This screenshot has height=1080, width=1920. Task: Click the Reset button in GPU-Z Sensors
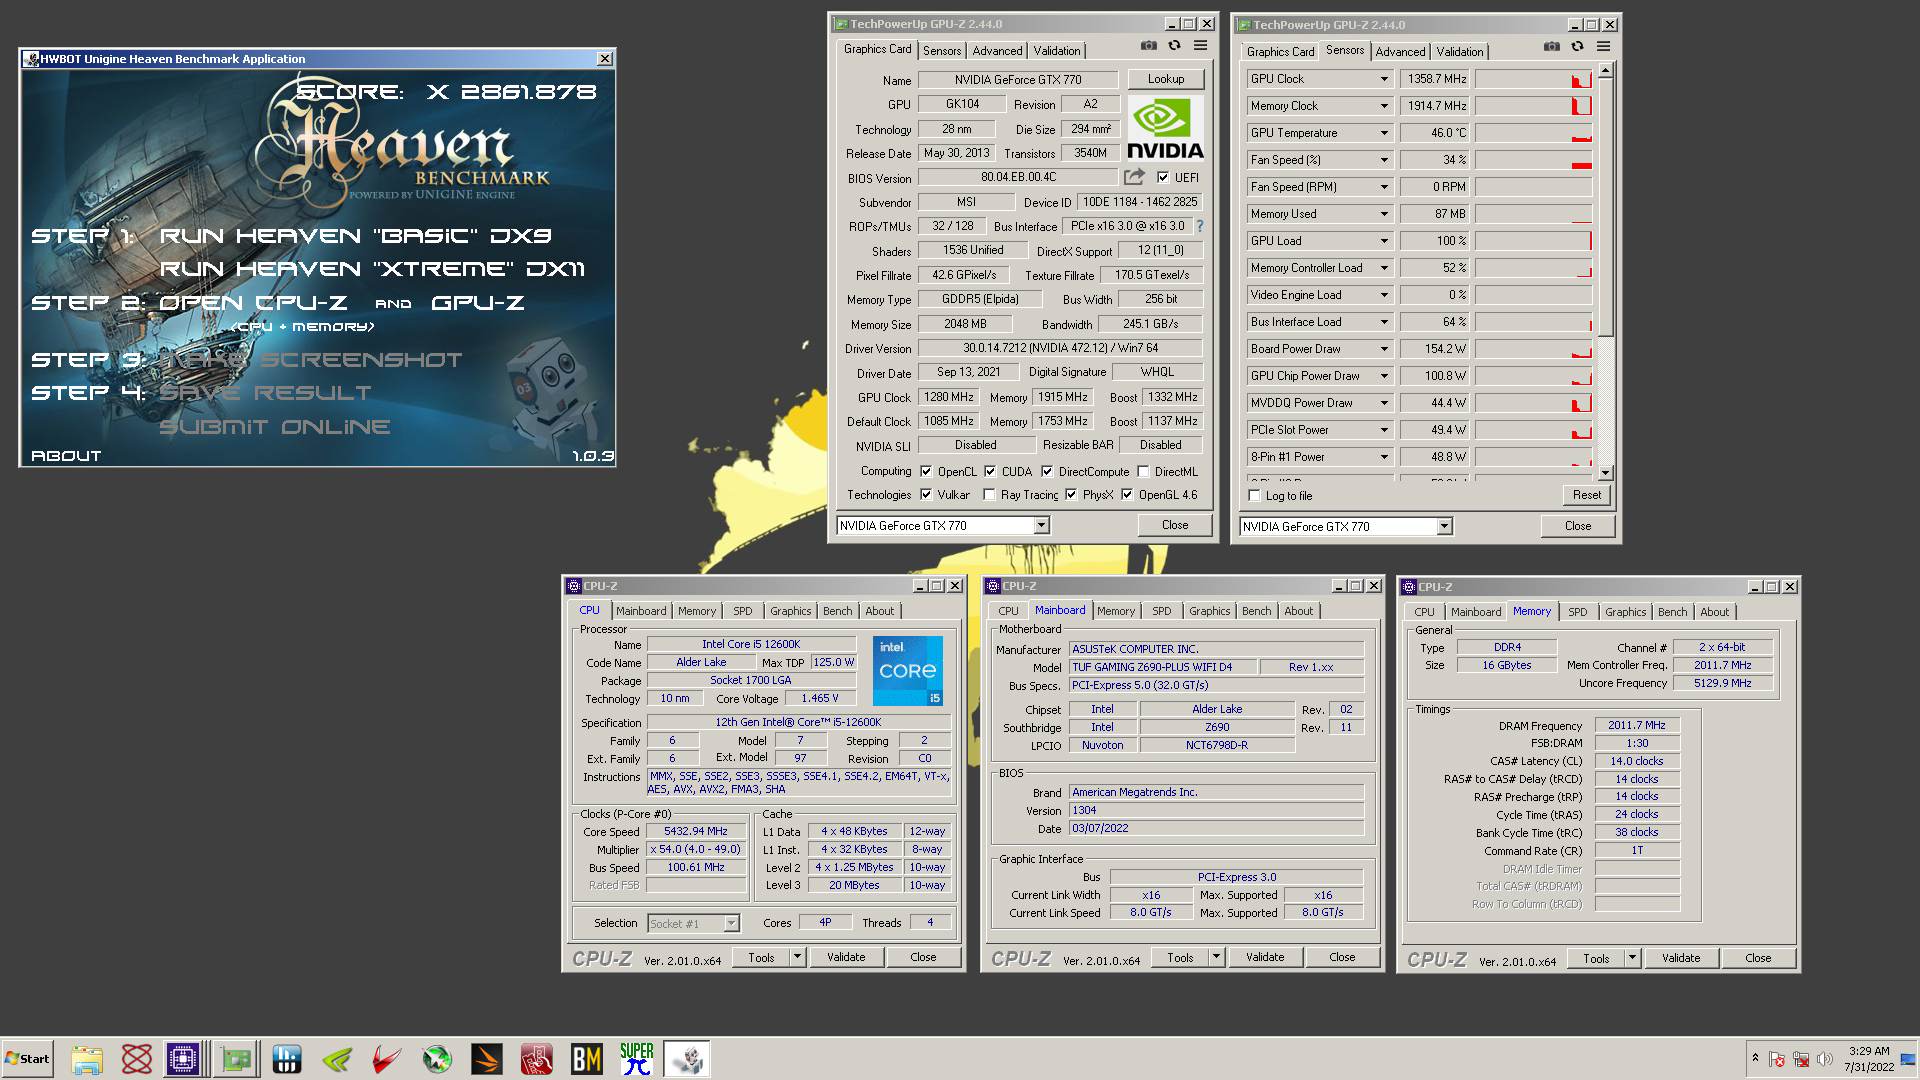pos(1586,495)
